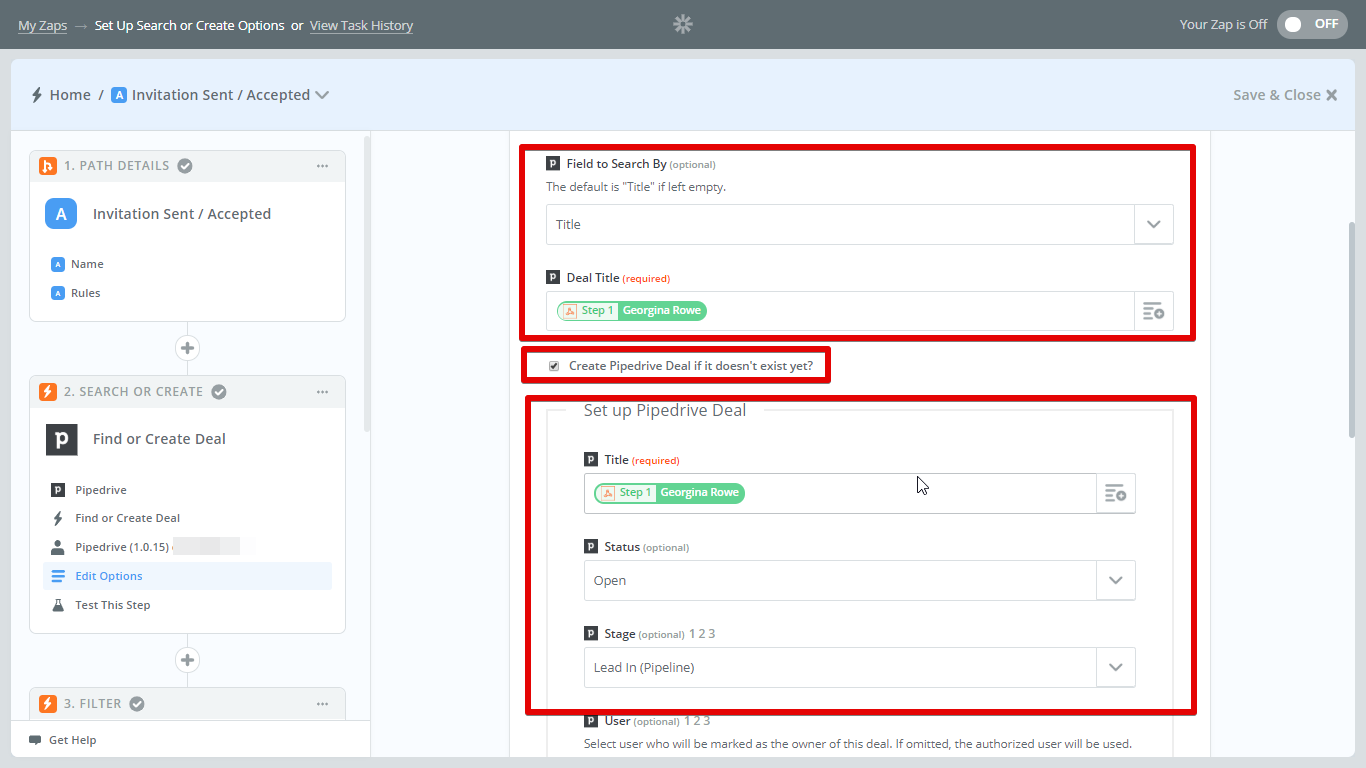The width and height of the screenshot is (1366, 768).
Task: Click the orange paths icon in step 1
Action: pos(47,166)
